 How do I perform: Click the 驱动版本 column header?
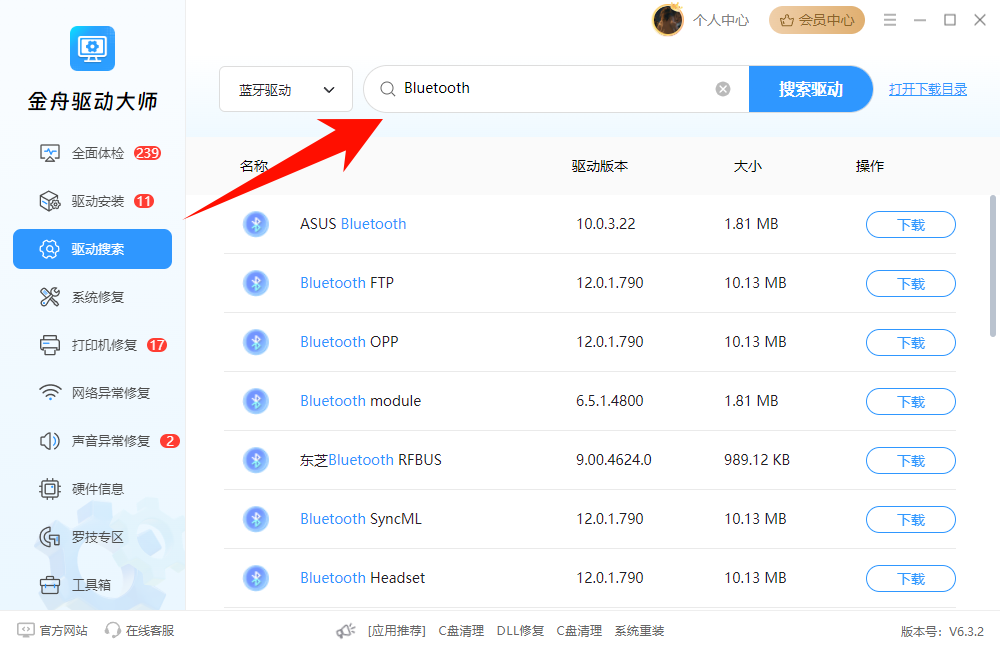click(x=599, y=166)
